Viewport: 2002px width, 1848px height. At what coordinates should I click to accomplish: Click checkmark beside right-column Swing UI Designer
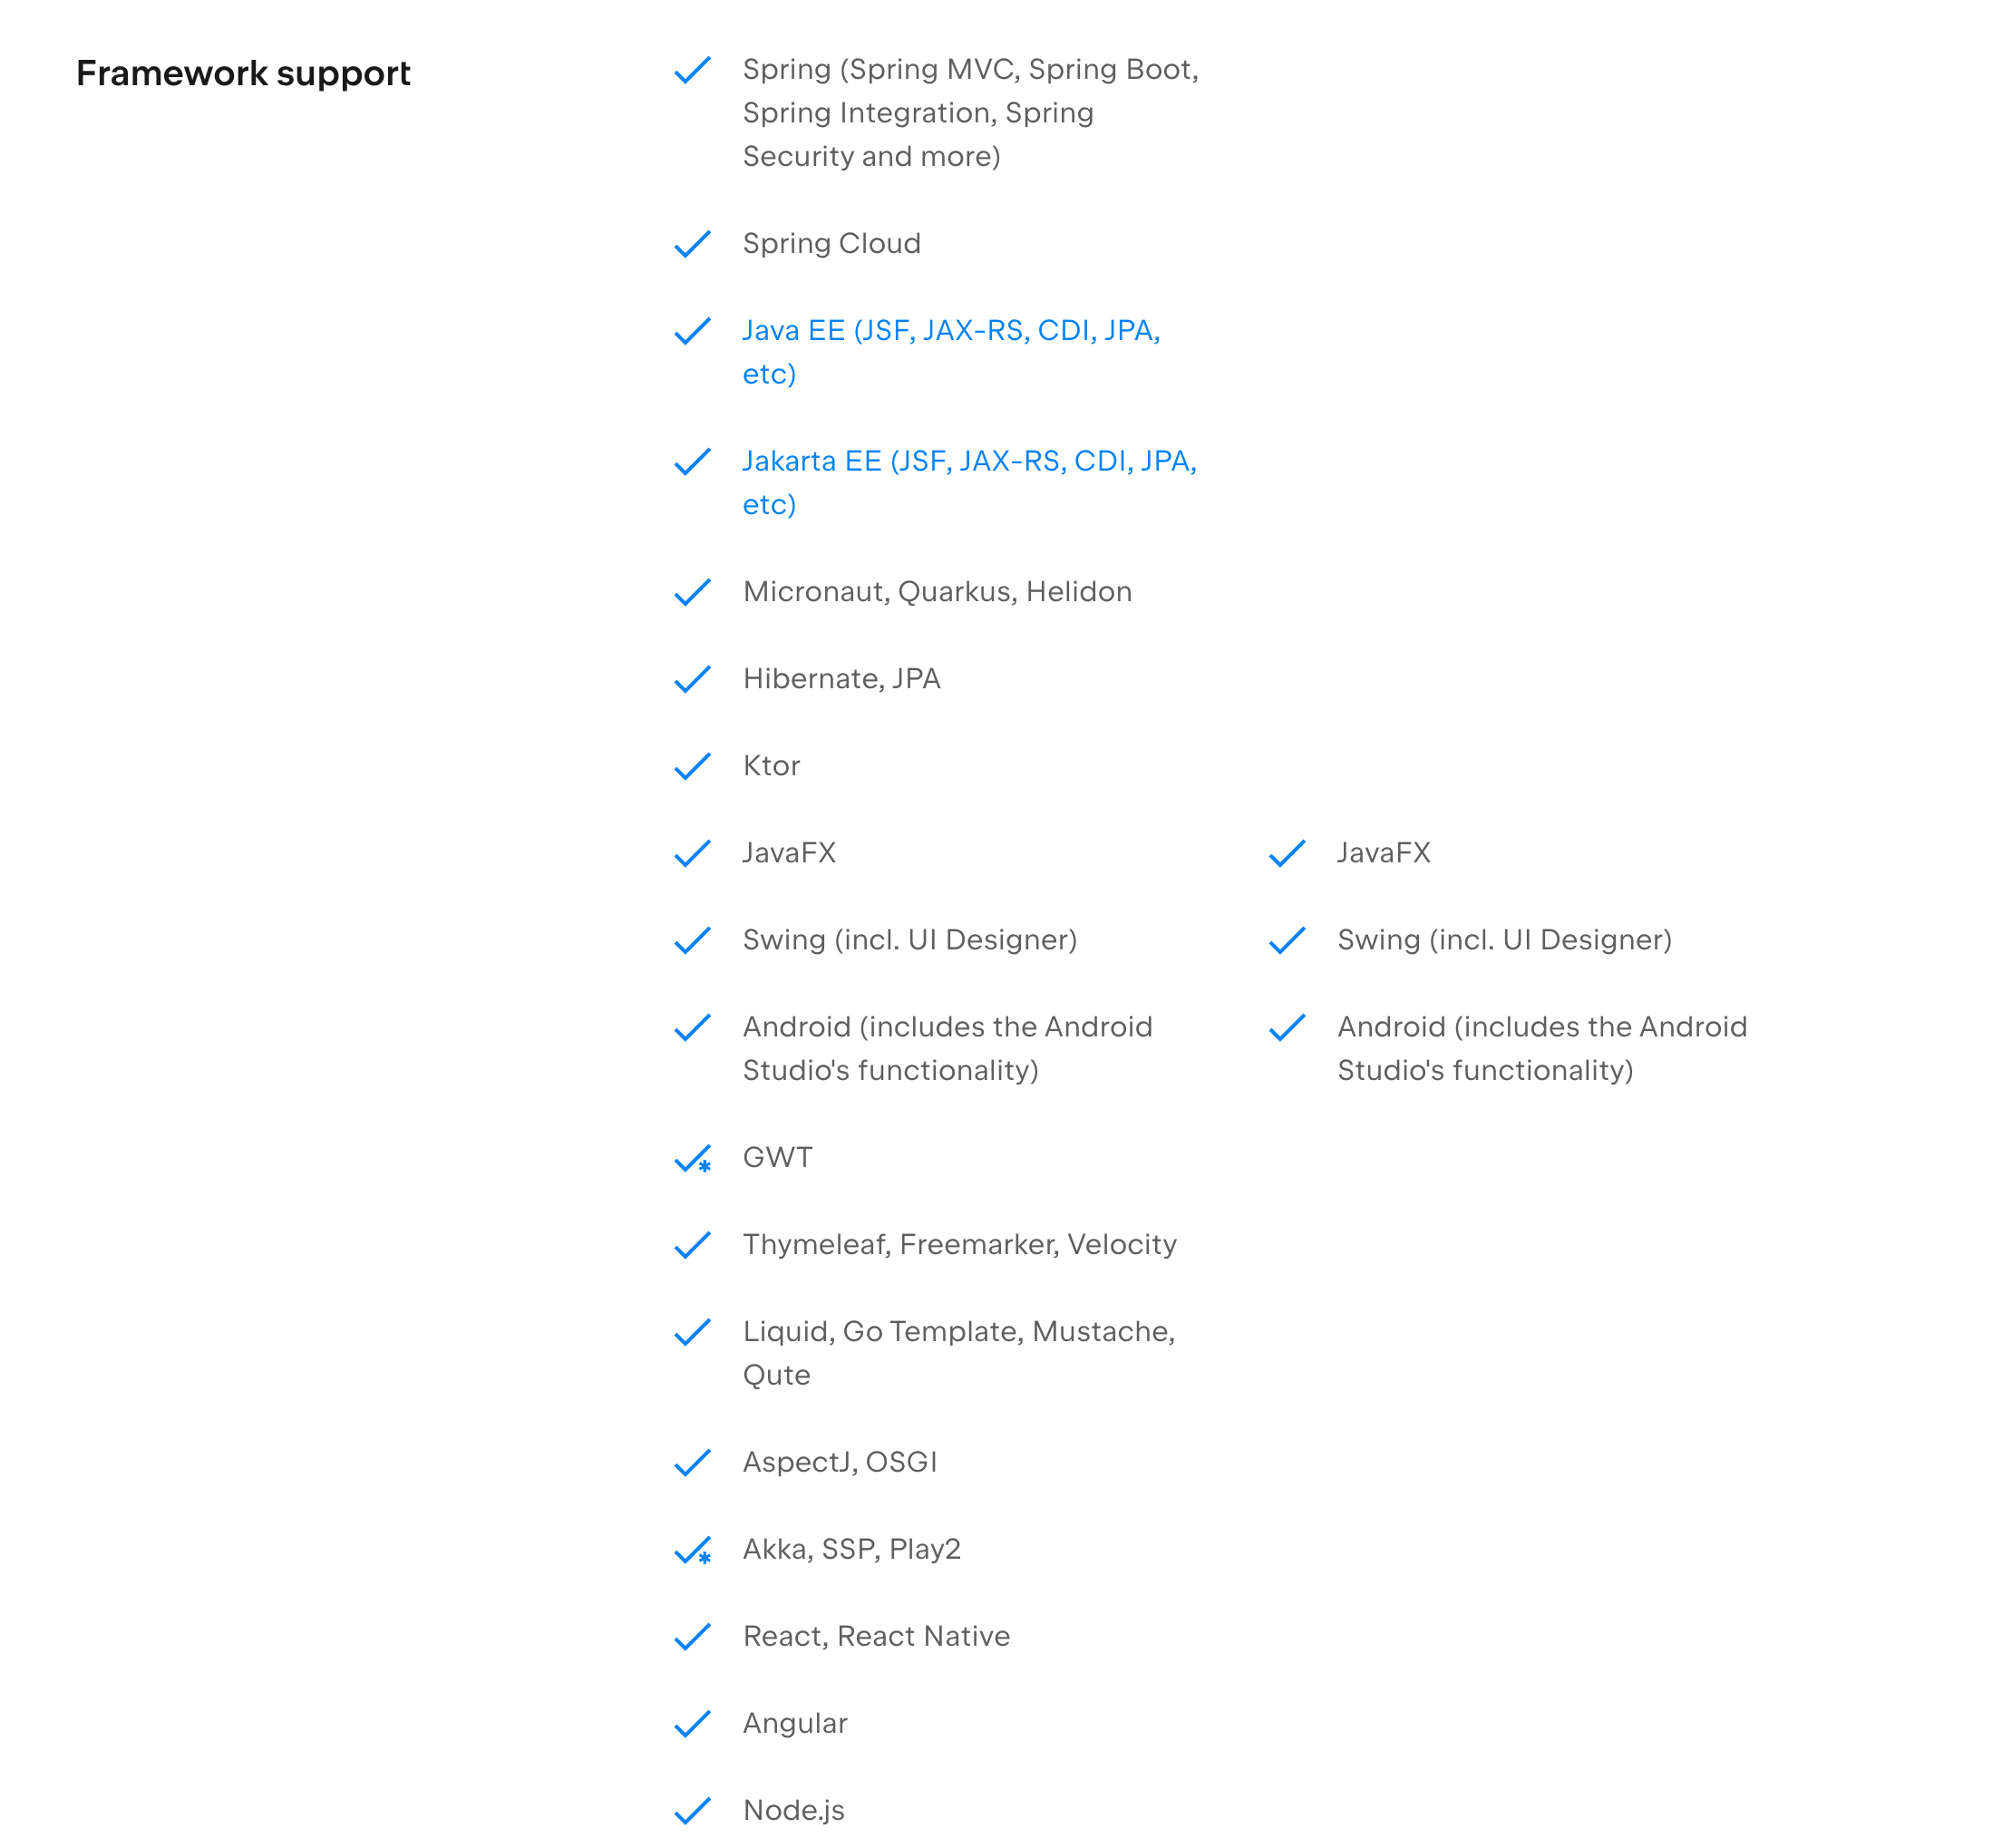click(1286, 941)
